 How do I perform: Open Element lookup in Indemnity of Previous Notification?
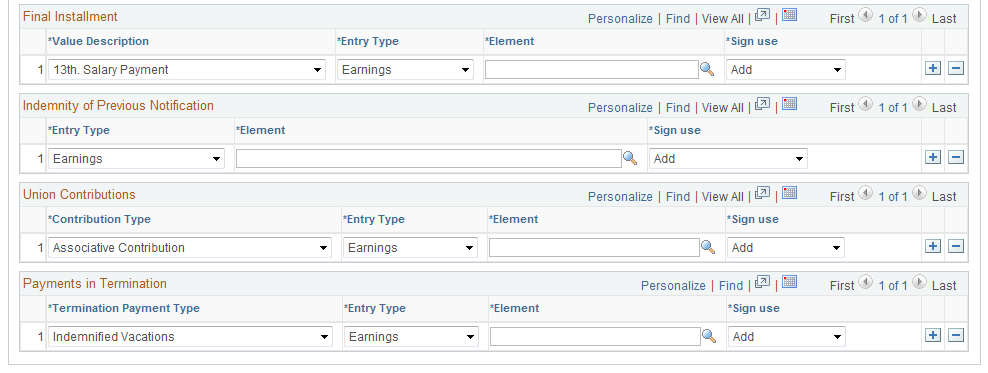click(629, 158)
